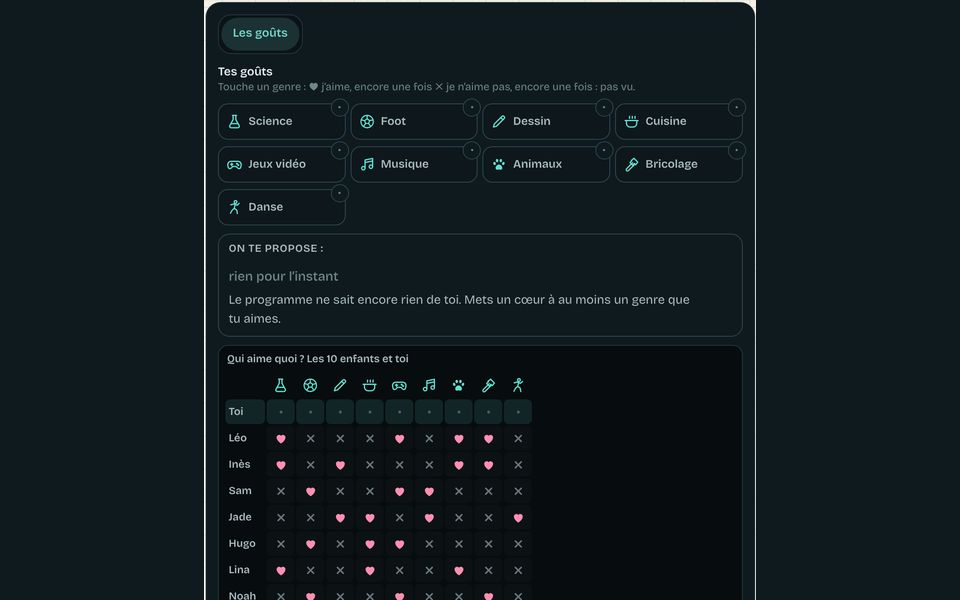
Task: Click Léo's heart in the science column
Action: 281,438
